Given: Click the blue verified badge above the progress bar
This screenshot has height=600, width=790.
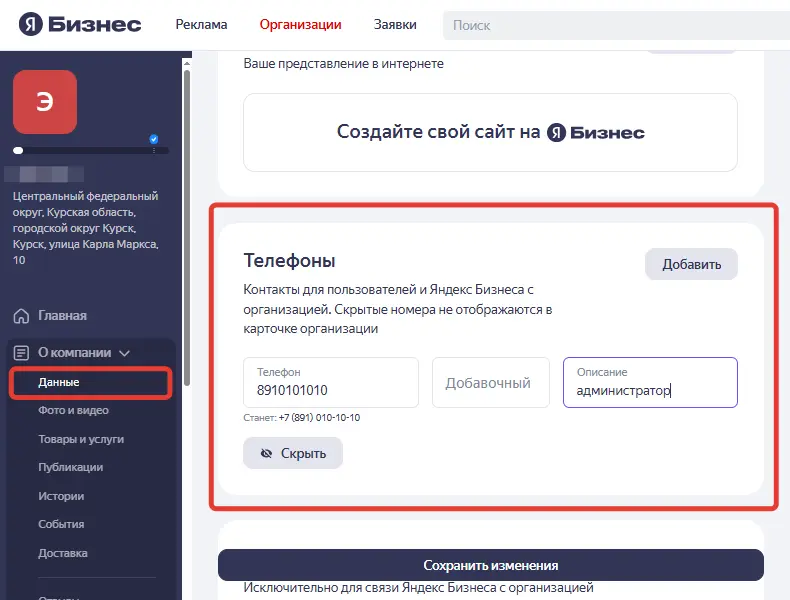Looking at the screenshot, I should coord(154,139).
